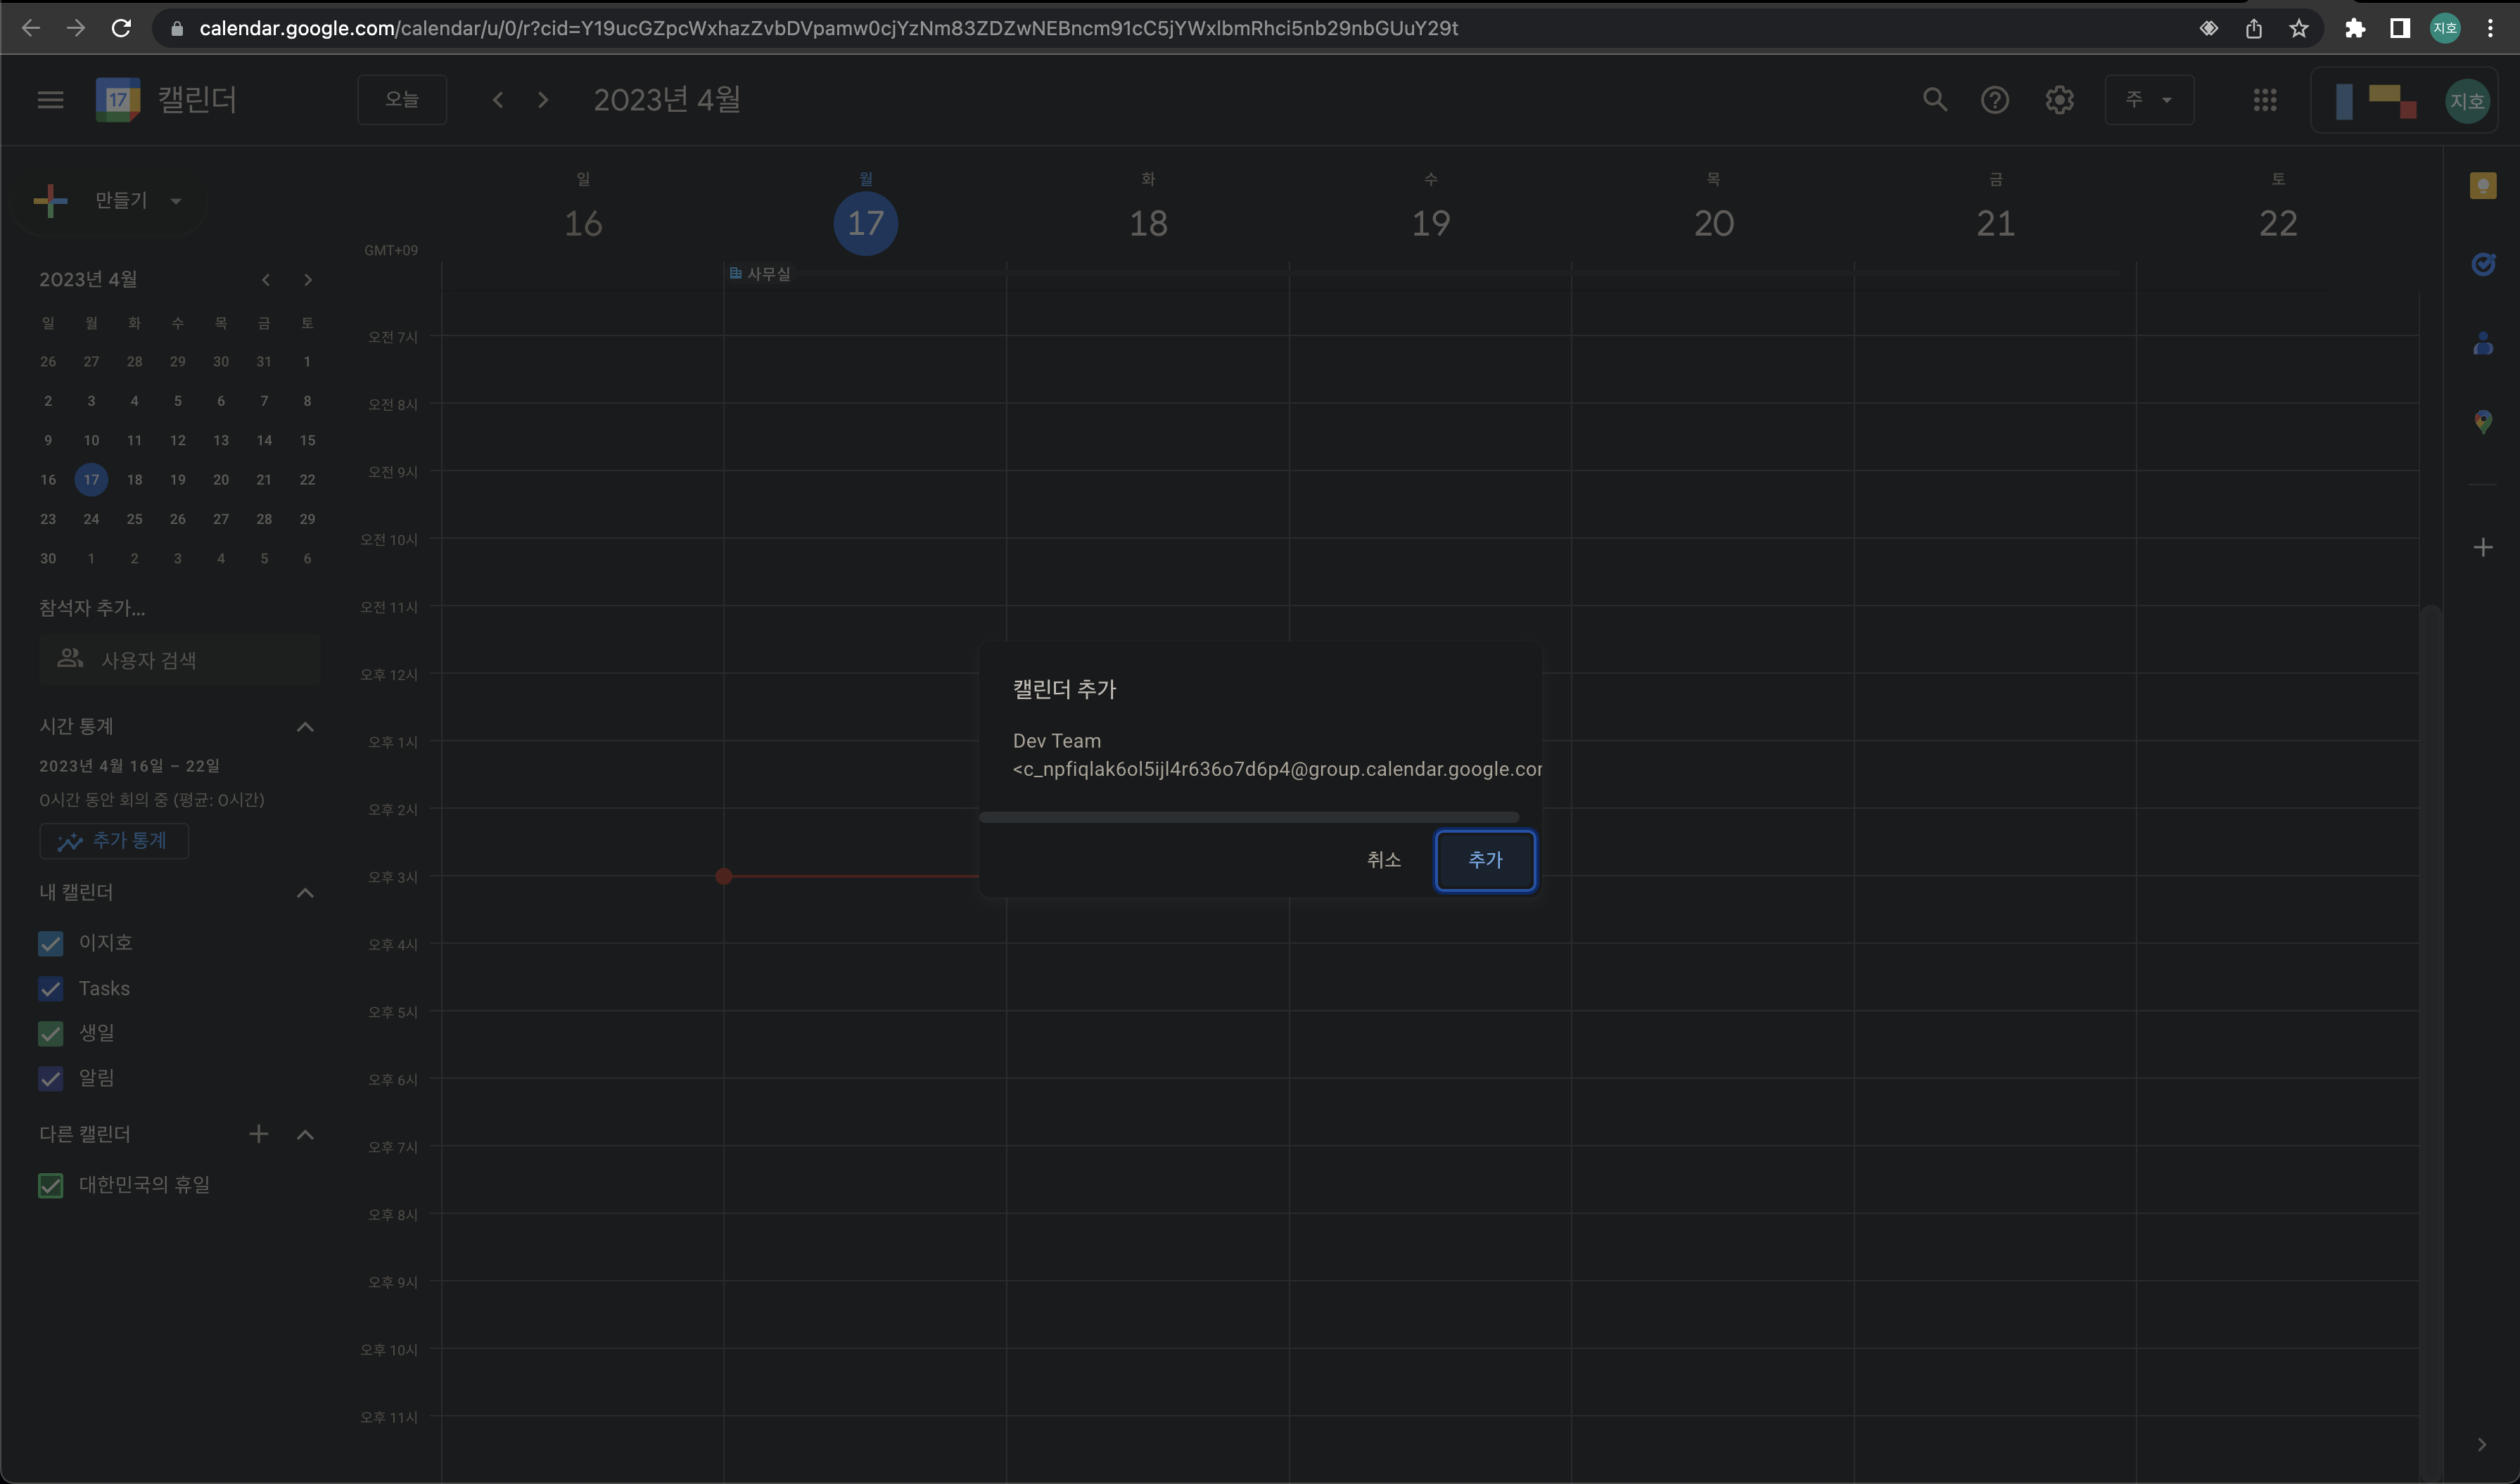Open the support help icon
The image size is (2520, 1484).
coord(1994,99)
